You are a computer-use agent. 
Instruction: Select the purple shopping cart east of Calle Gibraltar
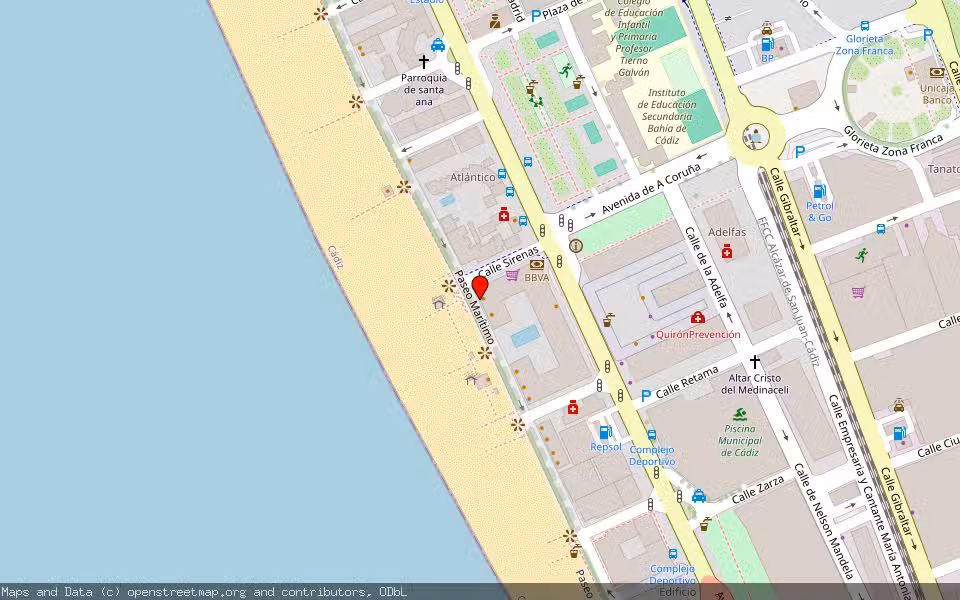pyautogui.click(x=858, y=293)
